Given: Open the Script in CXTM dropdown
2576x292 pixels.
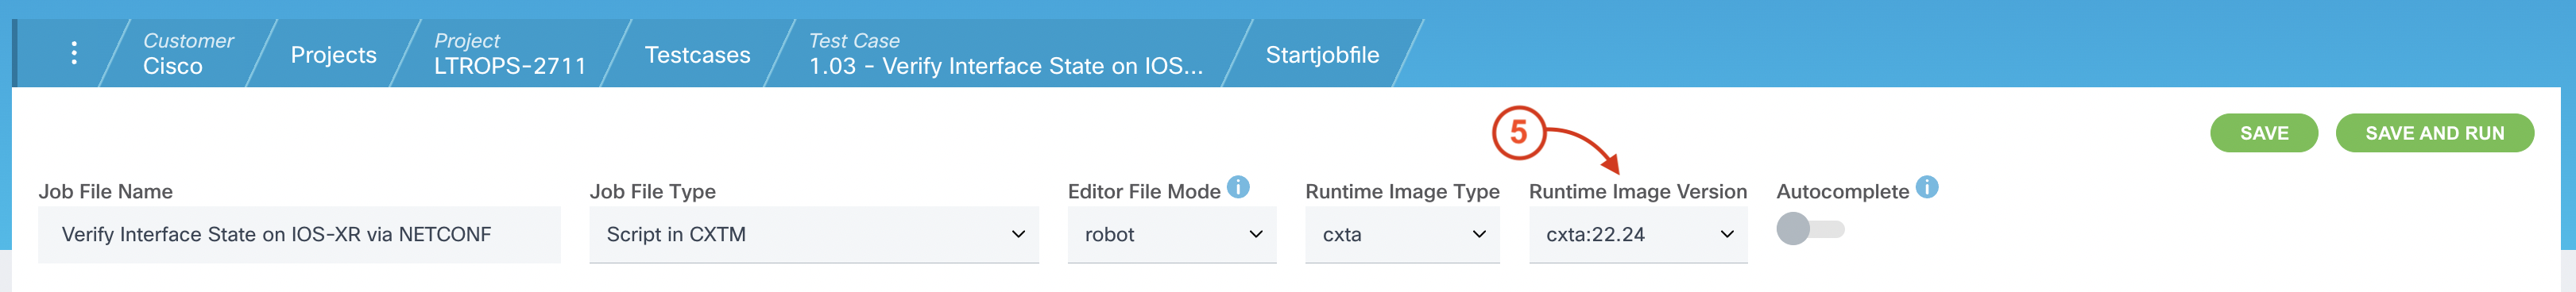Looking at the screenshot, I should point(814,235).
